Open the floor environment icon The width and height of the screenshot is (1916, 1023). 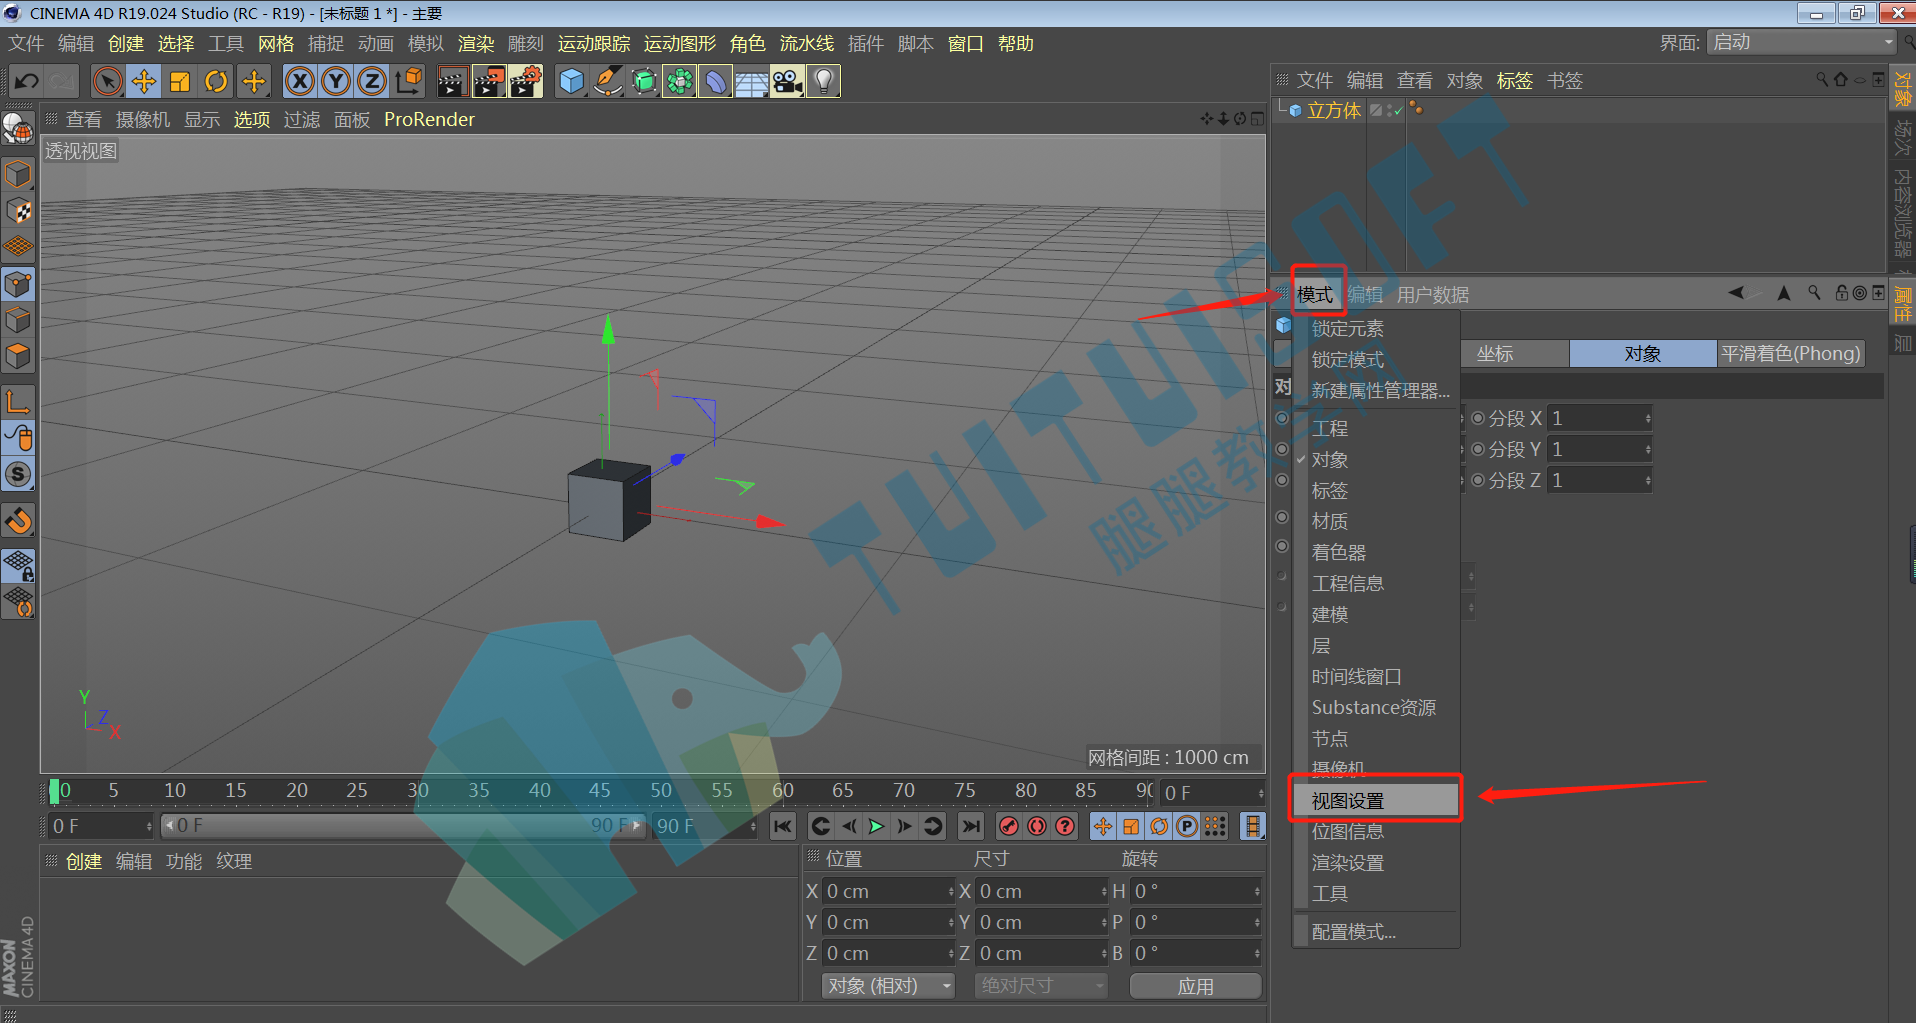[x=752, y=82]
